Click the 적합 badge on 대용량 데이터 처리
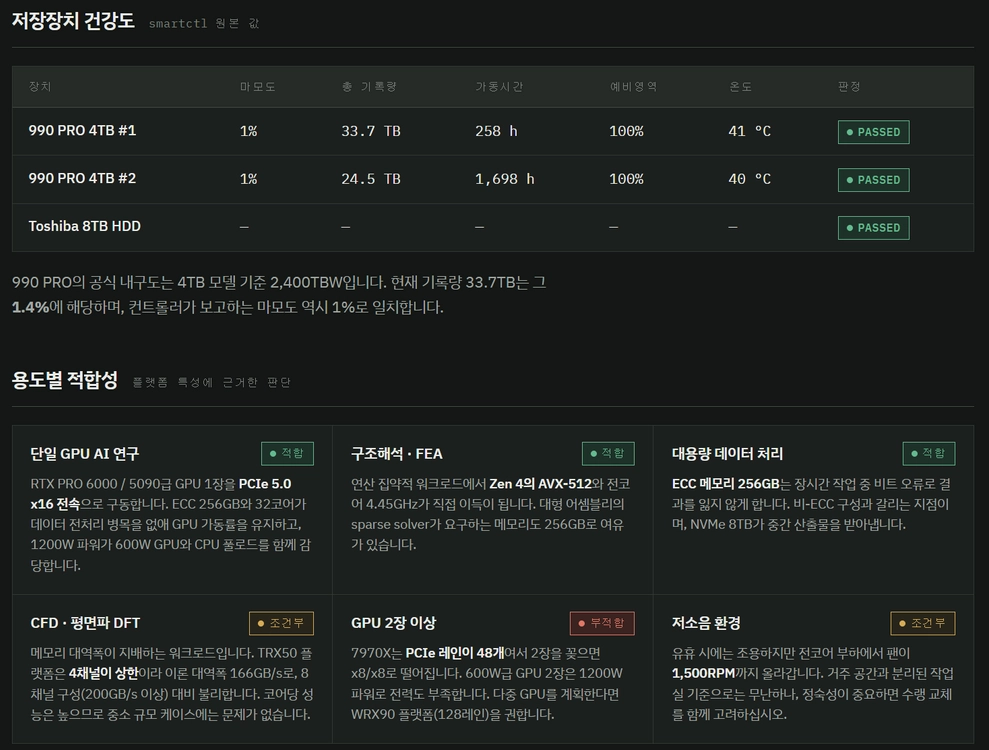Screen dimensions: 989x750 click(928, 454)
